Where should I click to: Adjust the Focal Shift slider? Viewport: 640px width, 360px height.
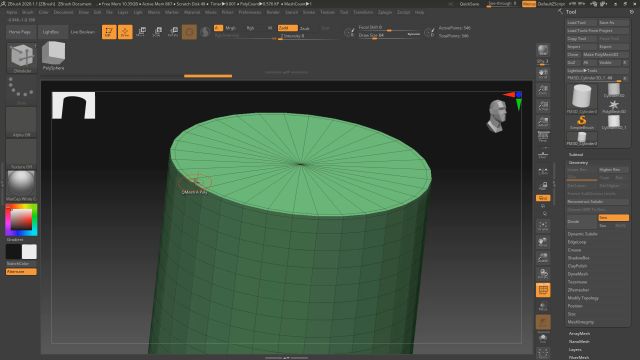click(388, 28)
